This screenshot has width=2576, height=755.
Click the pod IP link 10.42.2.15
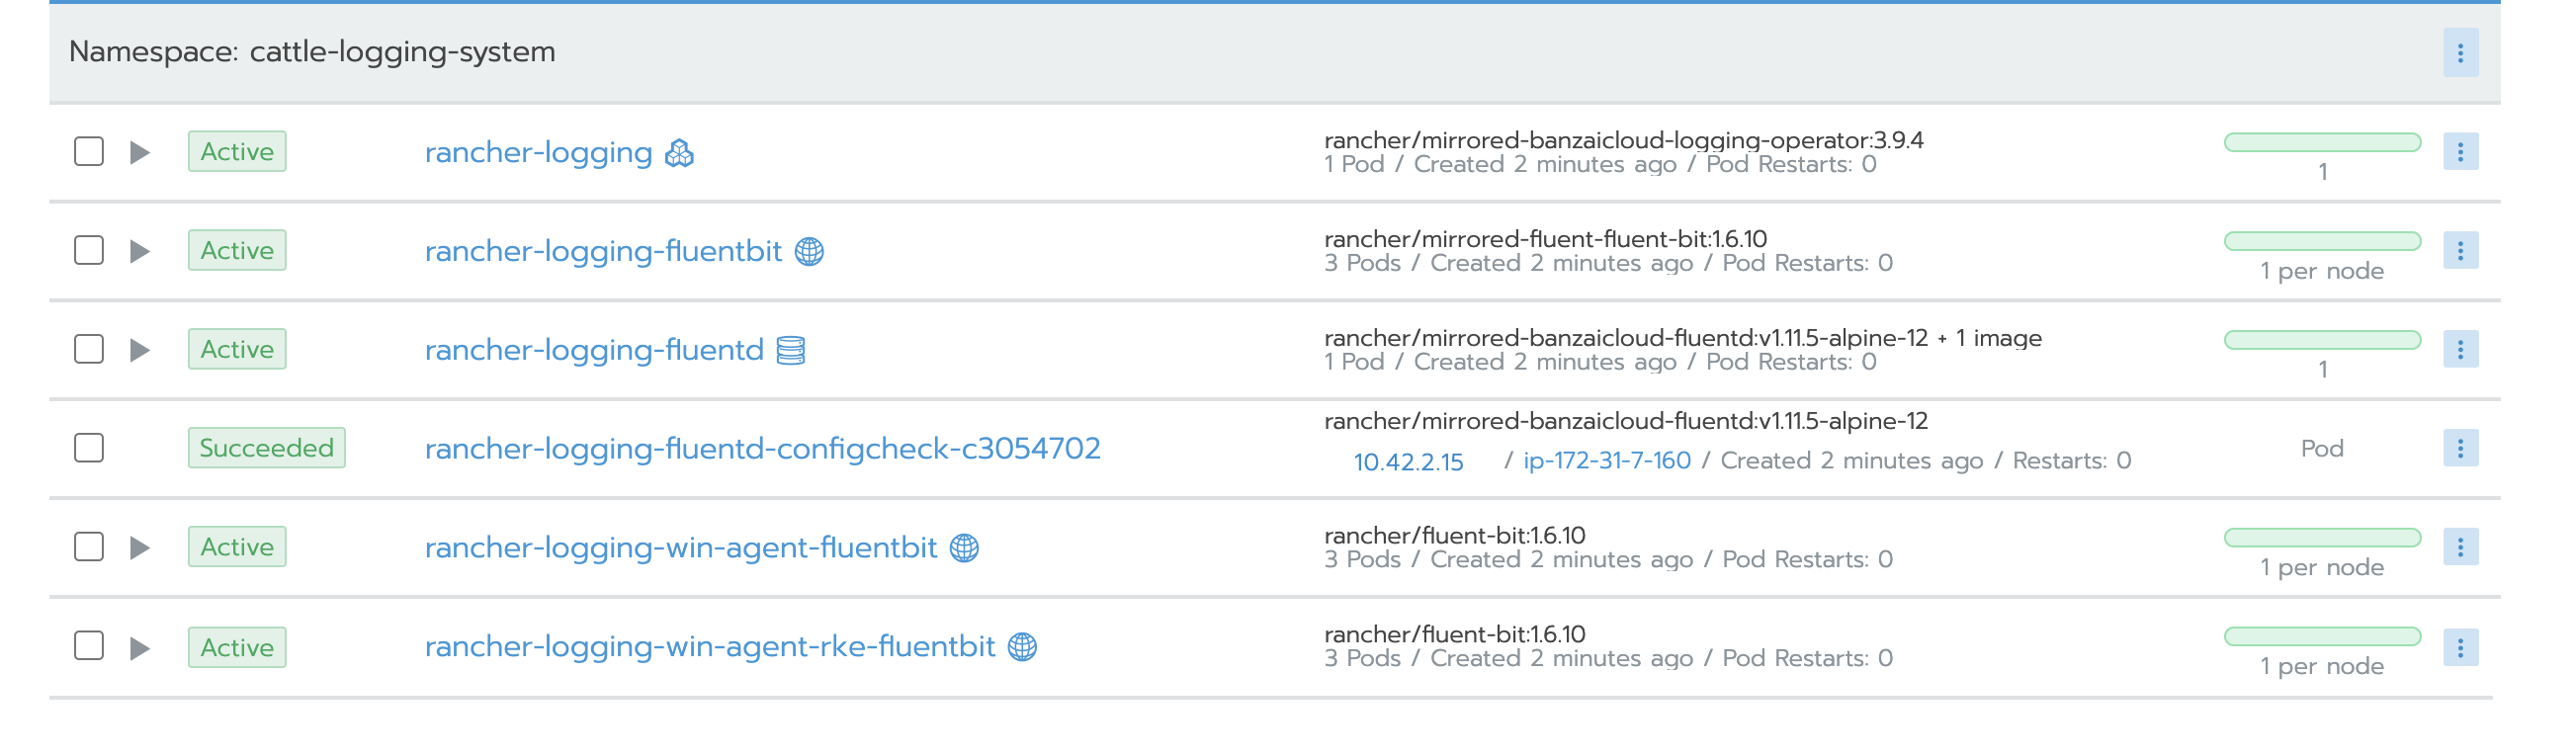(x=1409, y=462)
